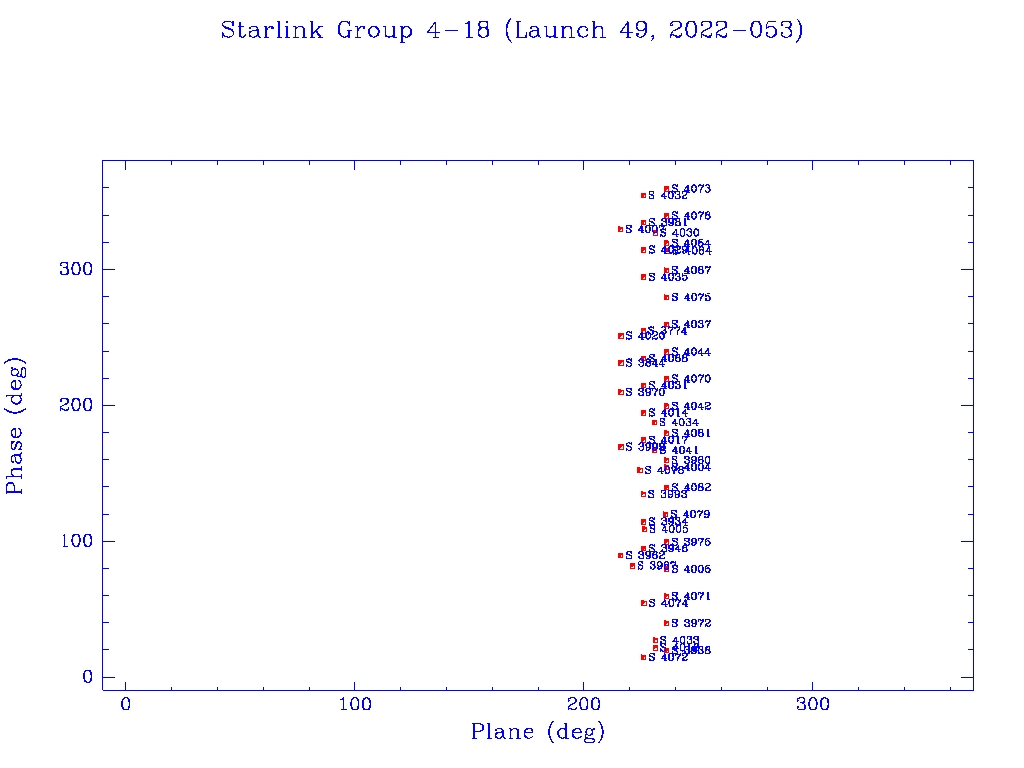The width and height of the screenshot is (1024, 768).
Task: Click the "S 4005" satellite label
Action: click(668, 529)
